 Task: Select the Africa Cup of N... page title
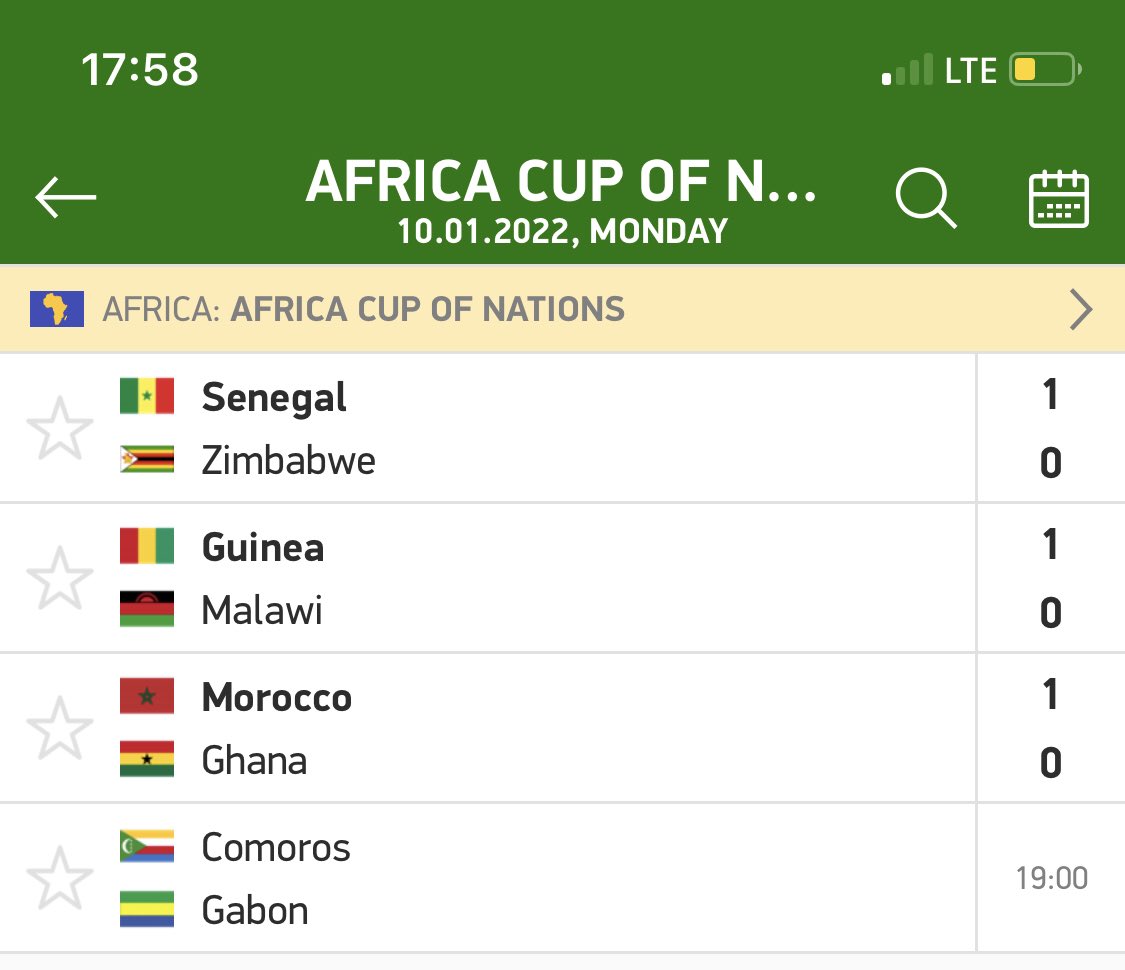point(561,181)
